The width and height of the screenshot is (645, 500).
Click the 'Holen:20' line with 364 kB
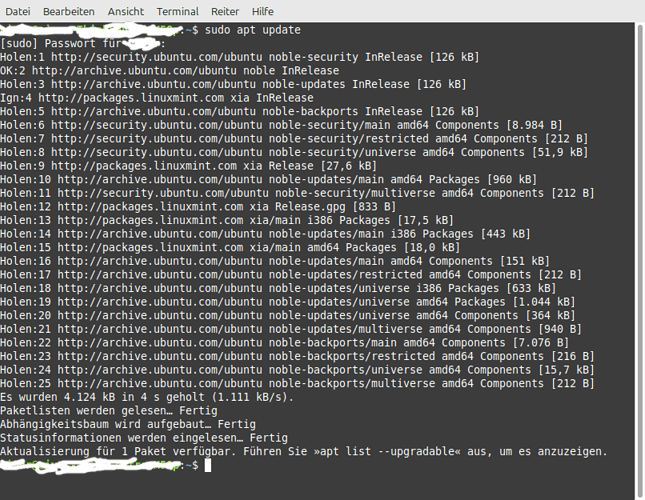[288, 315]
